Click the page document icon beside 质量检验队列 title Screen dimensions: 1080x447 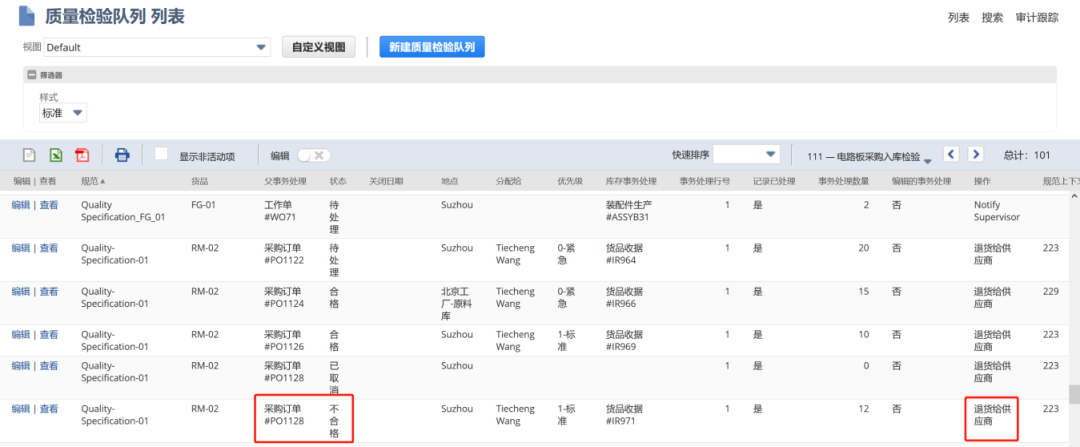point(27,16)
